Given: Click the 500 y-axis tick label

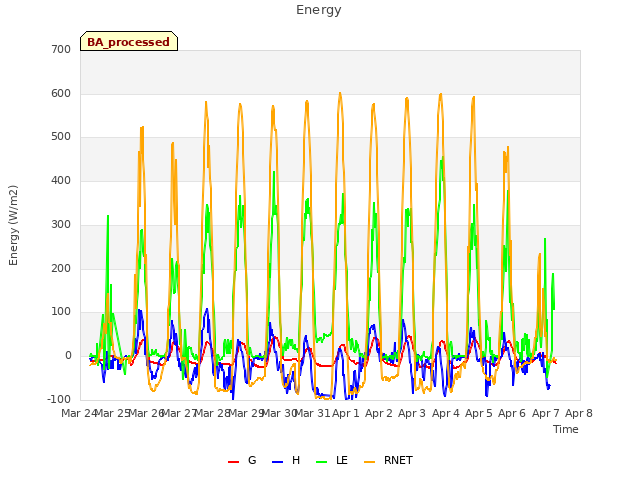Looking at the screenshot, I should 61,137.
